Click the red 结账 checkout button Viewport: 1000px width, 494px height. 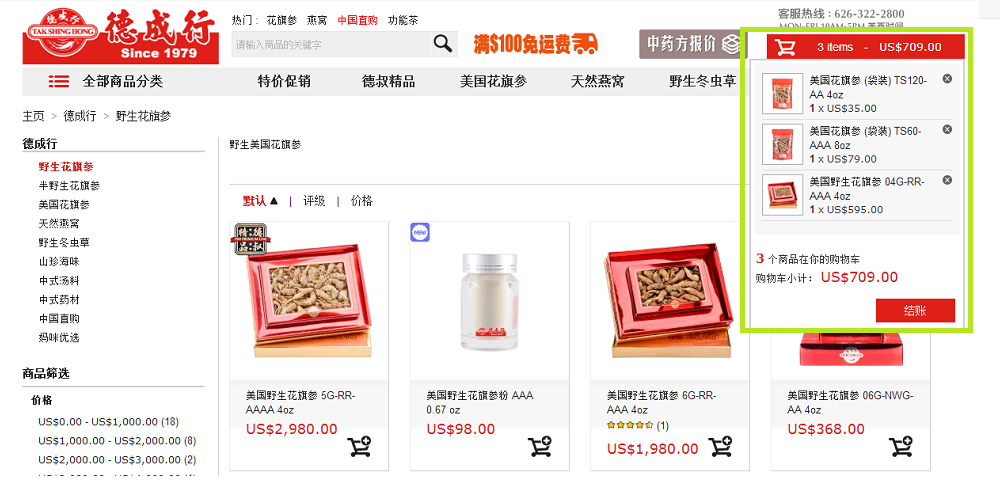(x=915, y=310)
